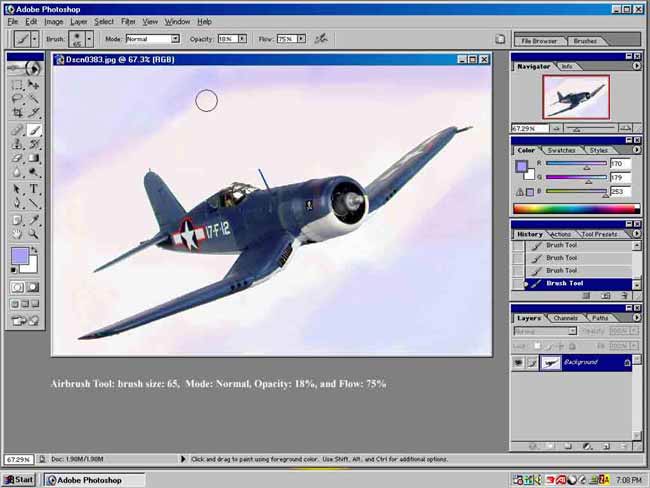Click the color spectrum ramp bar

coord(576,209)
